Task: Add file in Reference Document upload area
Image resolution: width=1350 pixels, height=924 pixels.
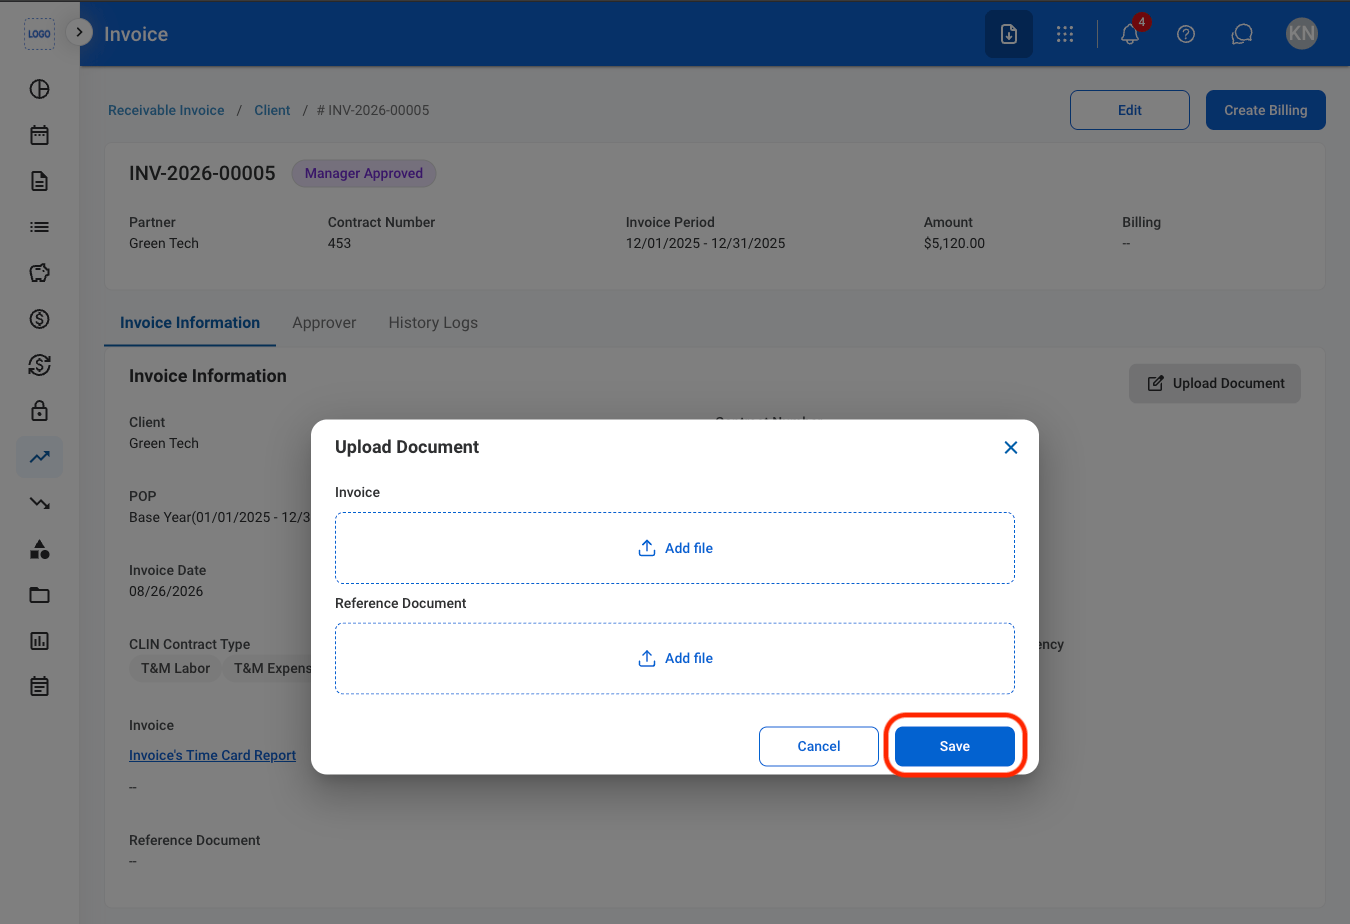Action: [x=675, y=658]
